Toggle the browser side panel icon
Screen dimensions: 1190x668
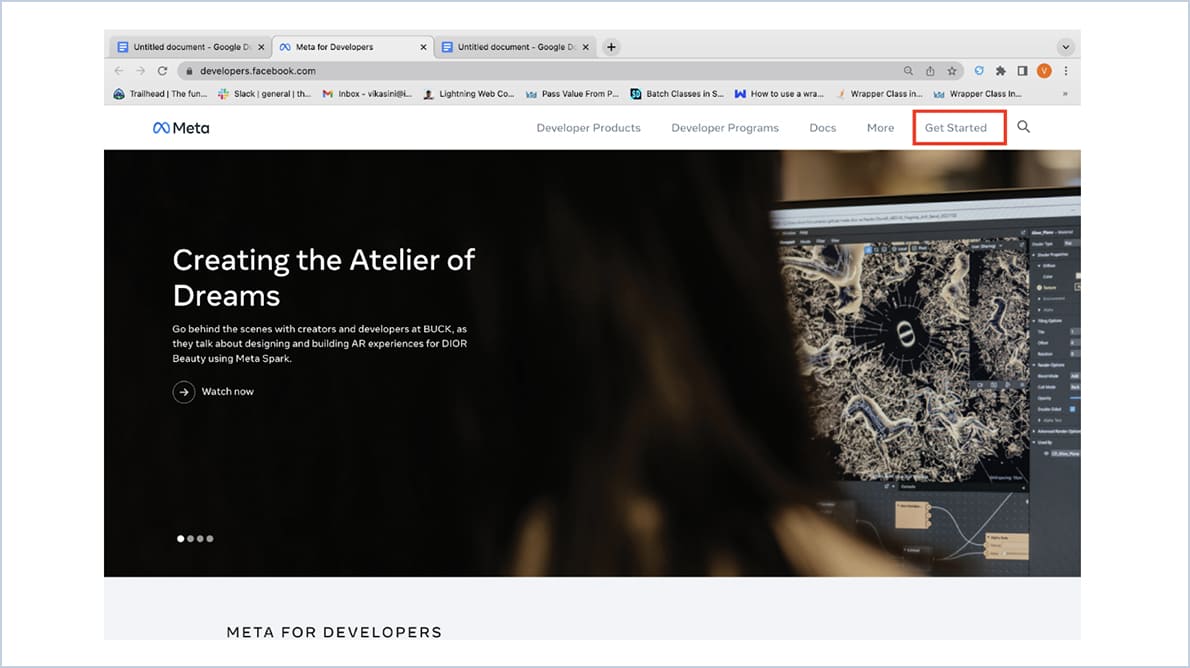[x=1022, y=71]
